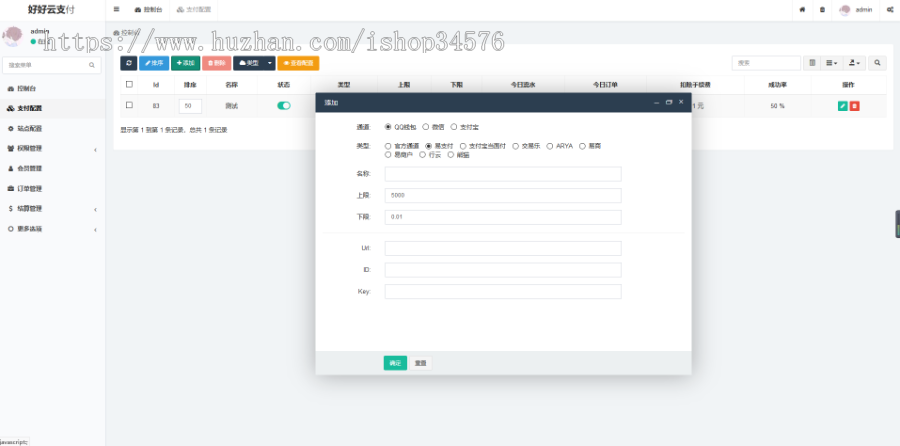
Task: Click the 名称 input field in dialog
Action: coord(503,174)
